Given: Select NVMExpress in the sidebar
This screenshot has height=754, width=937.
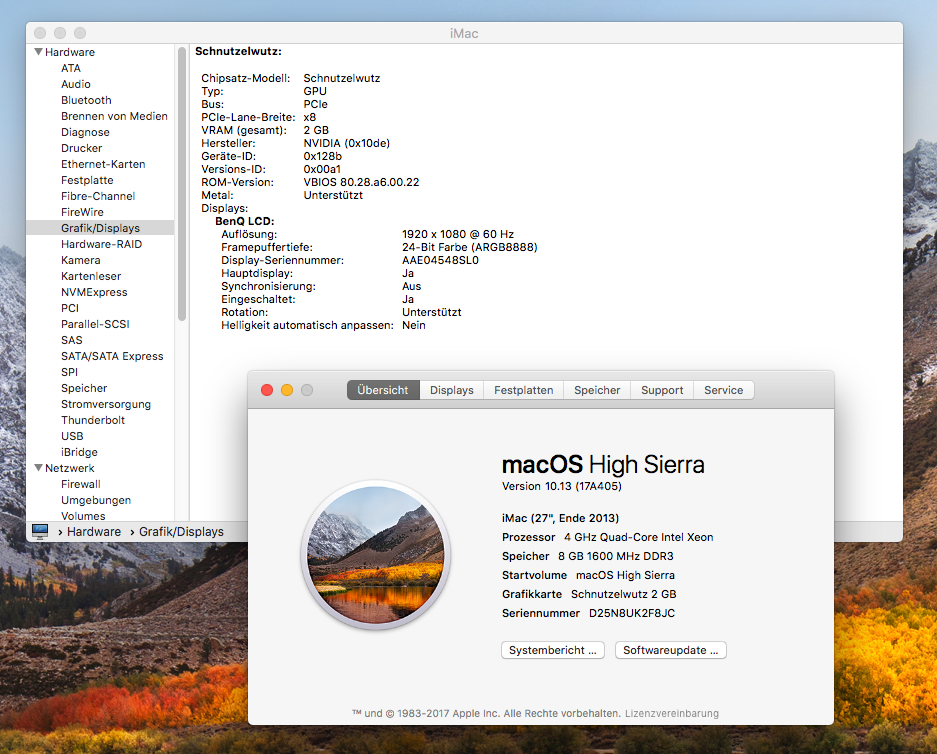Looking at the screenshot, I should click(94, 292).
